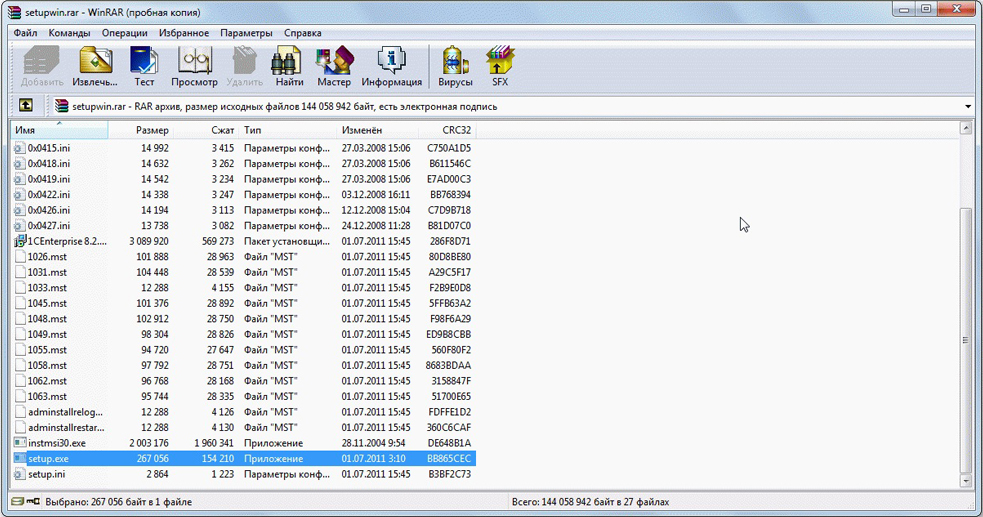Click the file icon of setup.exe
983x517 pixels.
[x=20, y=459]
